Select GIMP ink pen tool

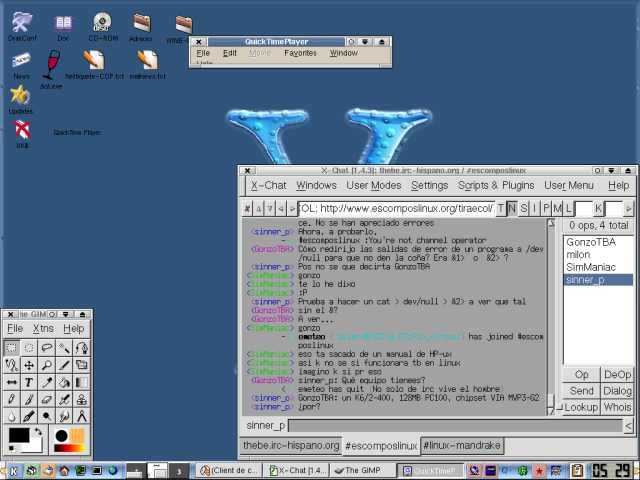point(29,416)
